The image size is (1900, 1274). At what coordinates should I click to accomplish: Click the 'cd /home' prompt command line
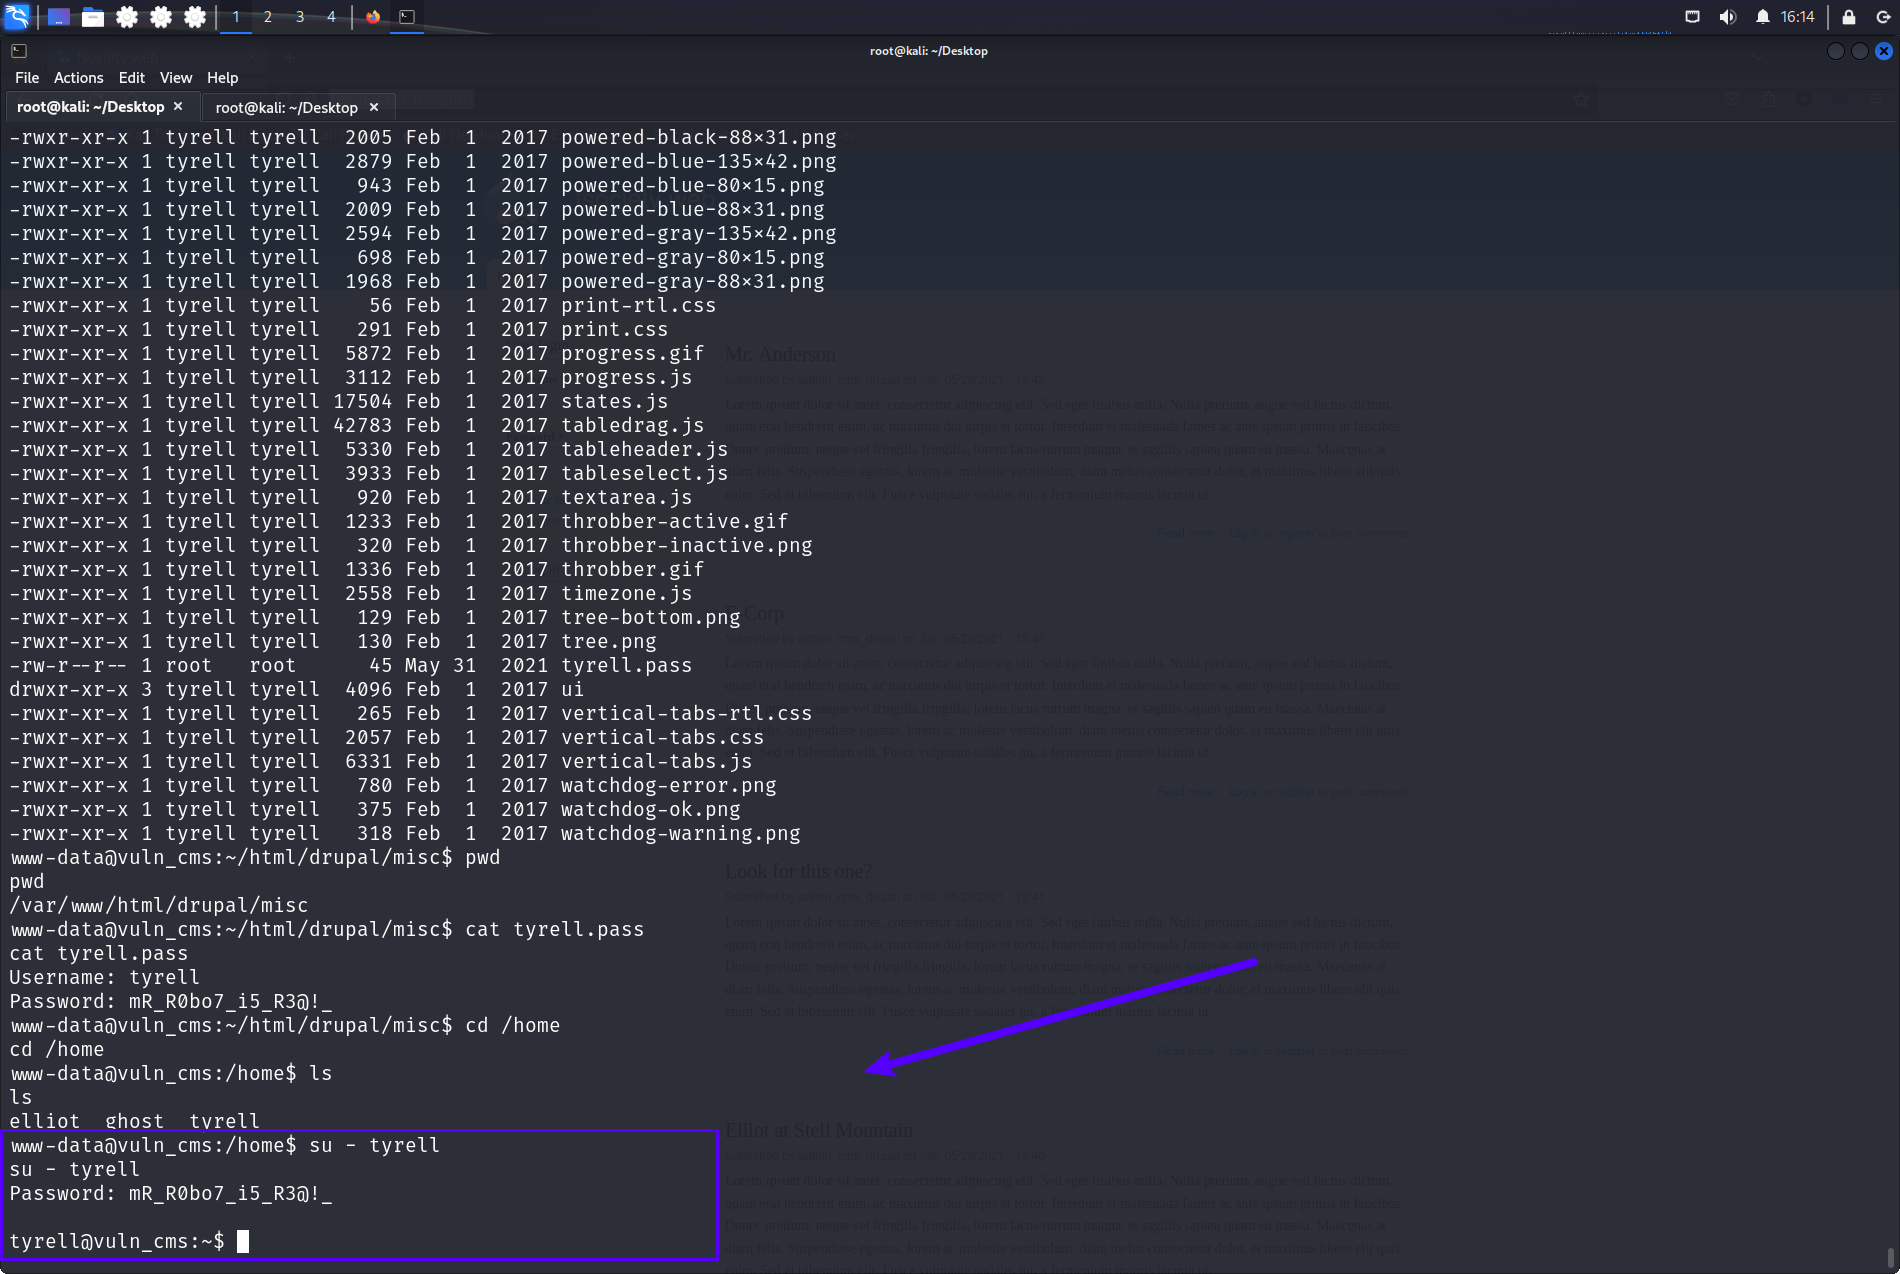point(284,1025)
